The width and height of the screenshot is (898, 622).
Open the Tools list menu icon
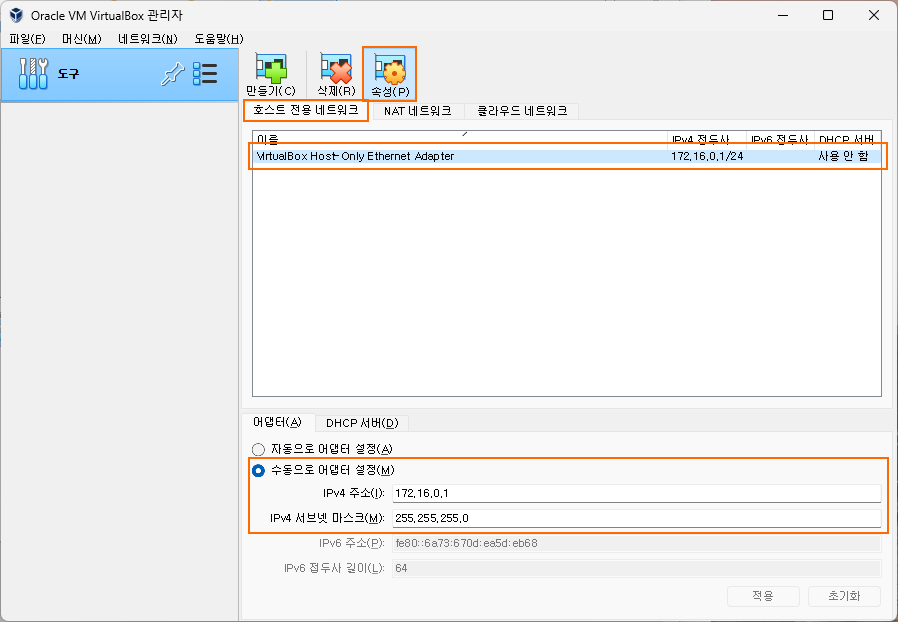205,74
